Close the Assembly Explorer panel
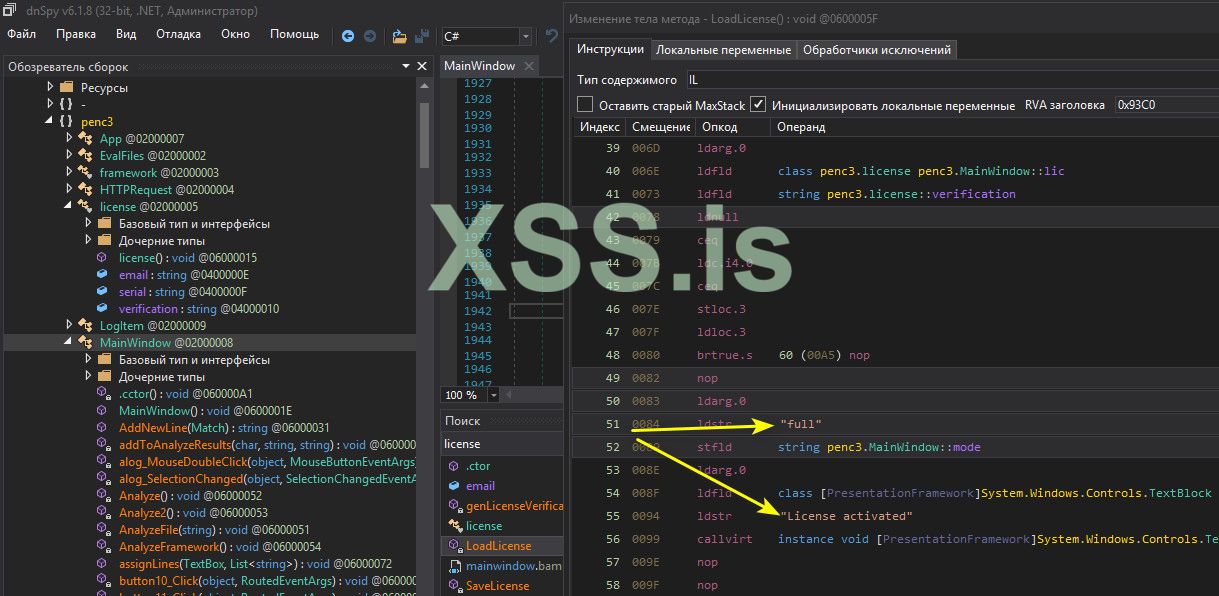This screenshot has width=1219, height=596. (x=422, y=66)
